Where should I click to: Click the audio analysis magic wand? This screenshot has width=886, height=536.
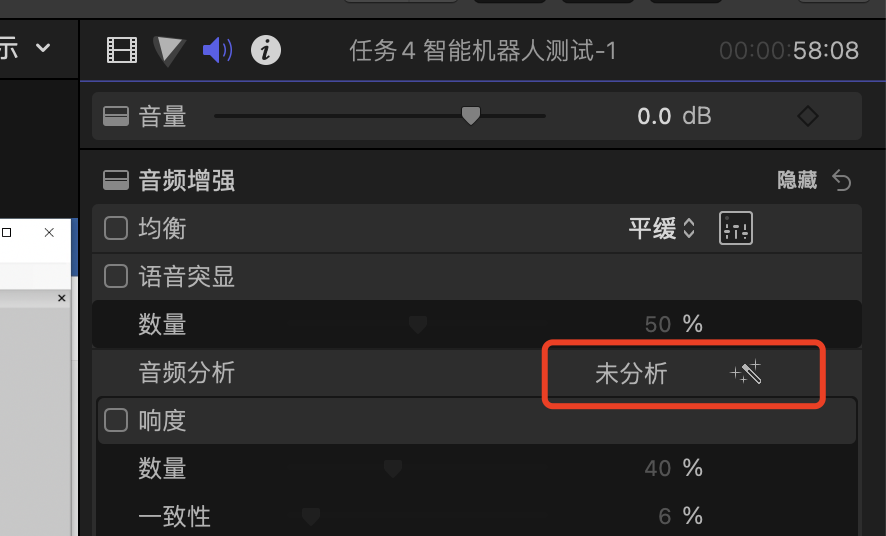coord(746,373)
